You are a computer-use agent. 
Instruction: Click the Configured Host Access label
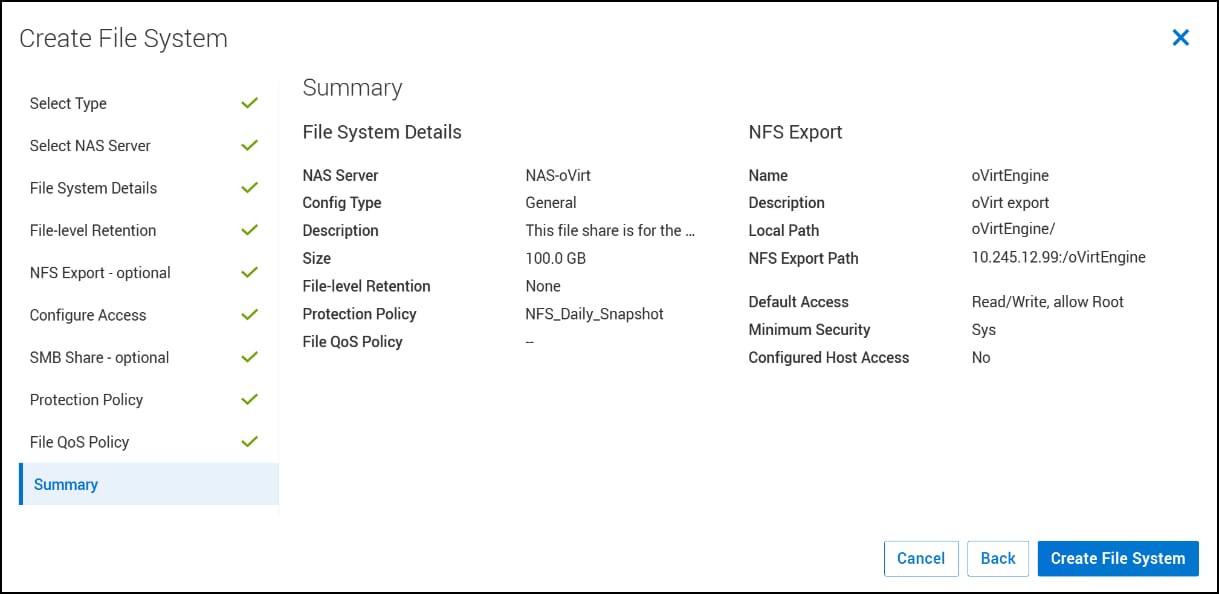click(829, 357)
